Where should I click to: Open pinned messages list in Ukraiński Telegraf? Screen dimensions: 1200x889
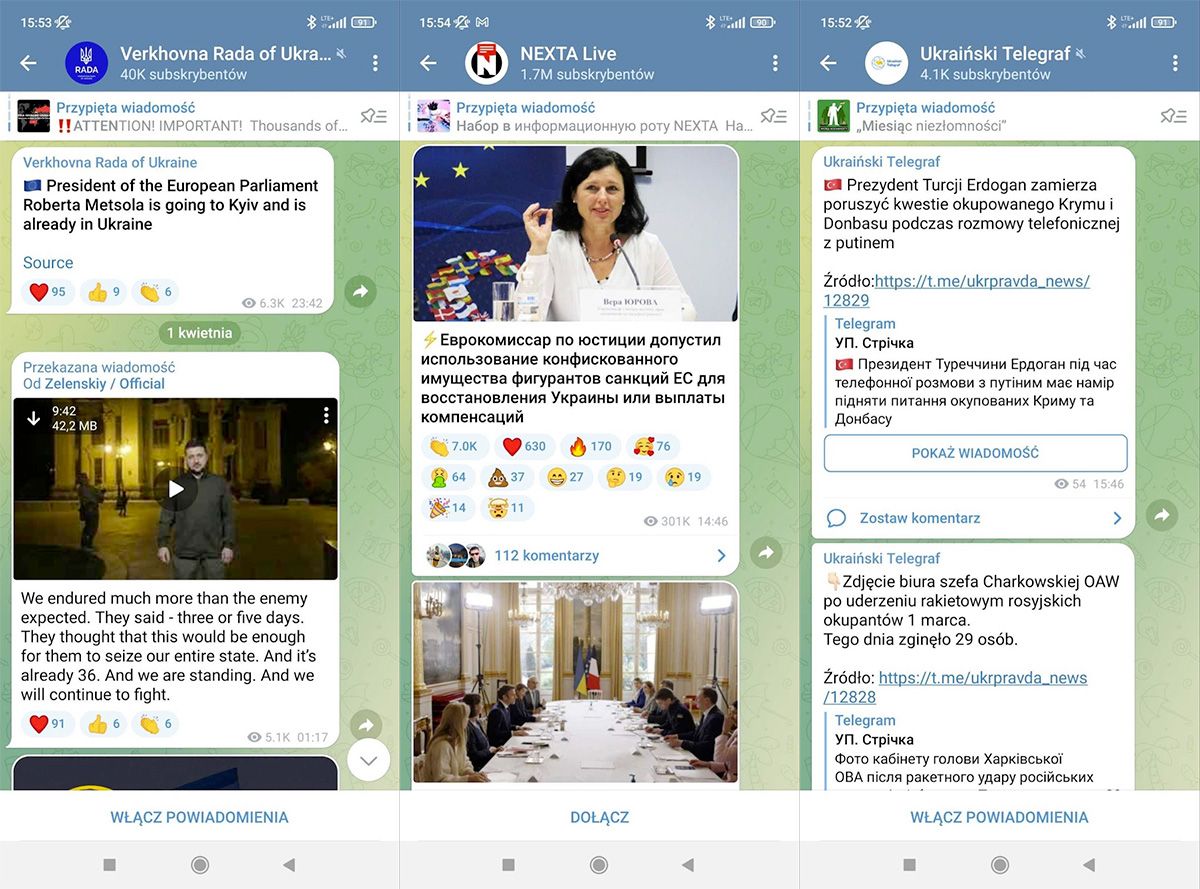point(1173,117)
